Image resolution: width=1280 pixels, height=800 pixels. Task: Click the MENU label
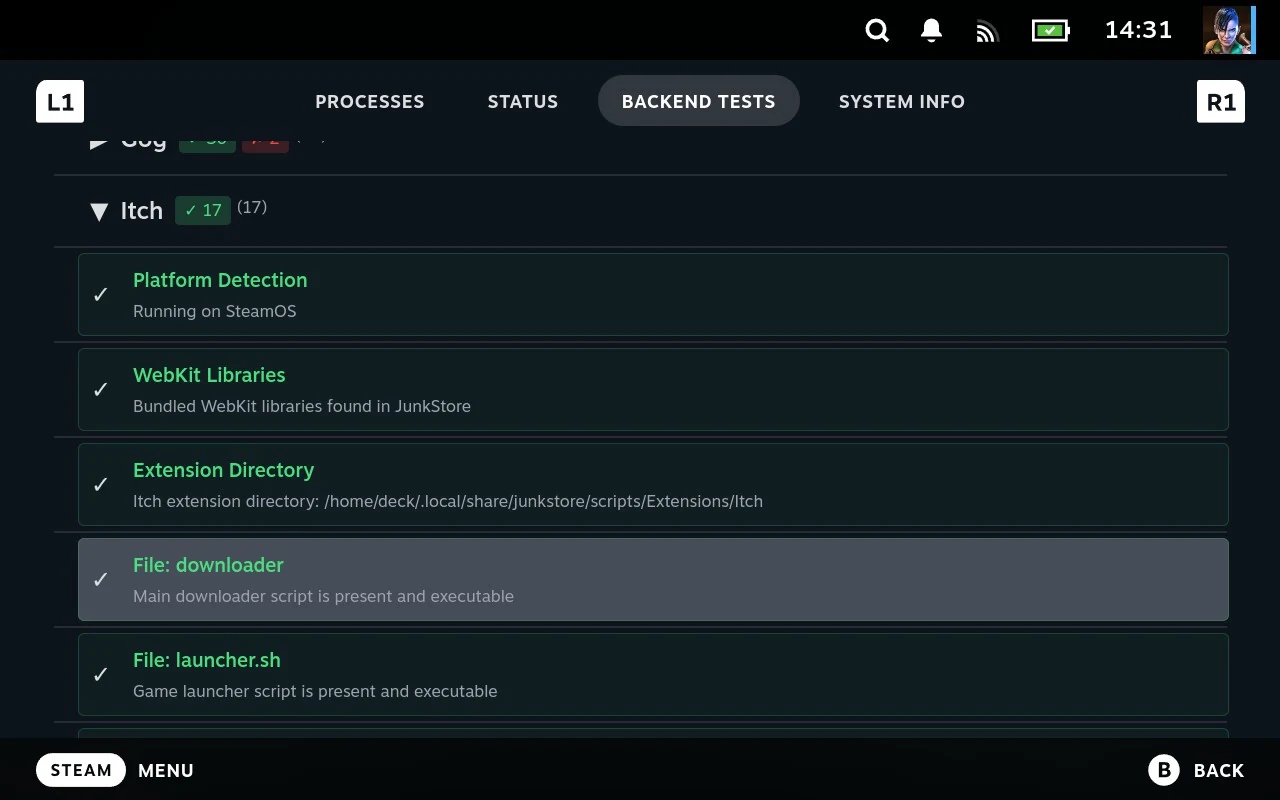166,770
